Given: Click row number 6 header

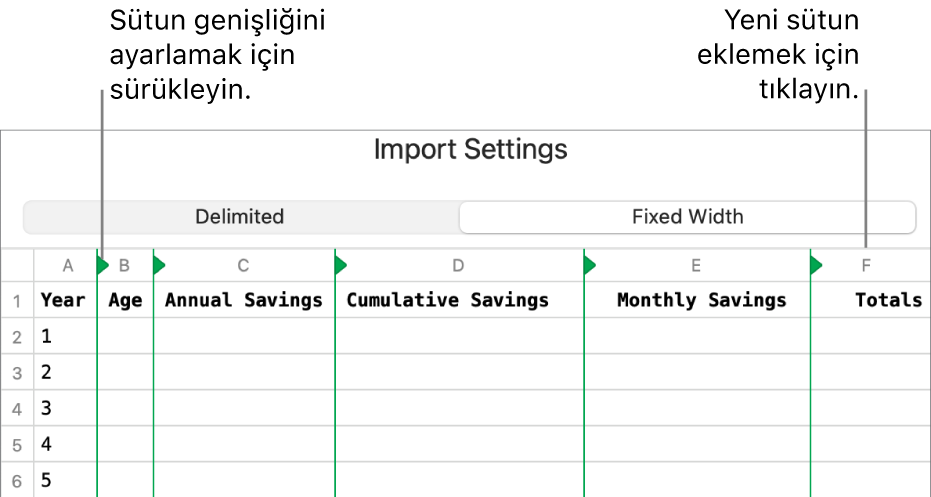Looking at the screenshot, I should [x=17, y=481].
